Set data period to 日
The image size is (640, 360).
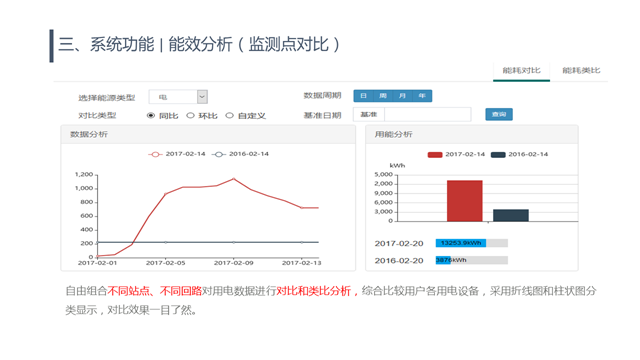point(363,96)
